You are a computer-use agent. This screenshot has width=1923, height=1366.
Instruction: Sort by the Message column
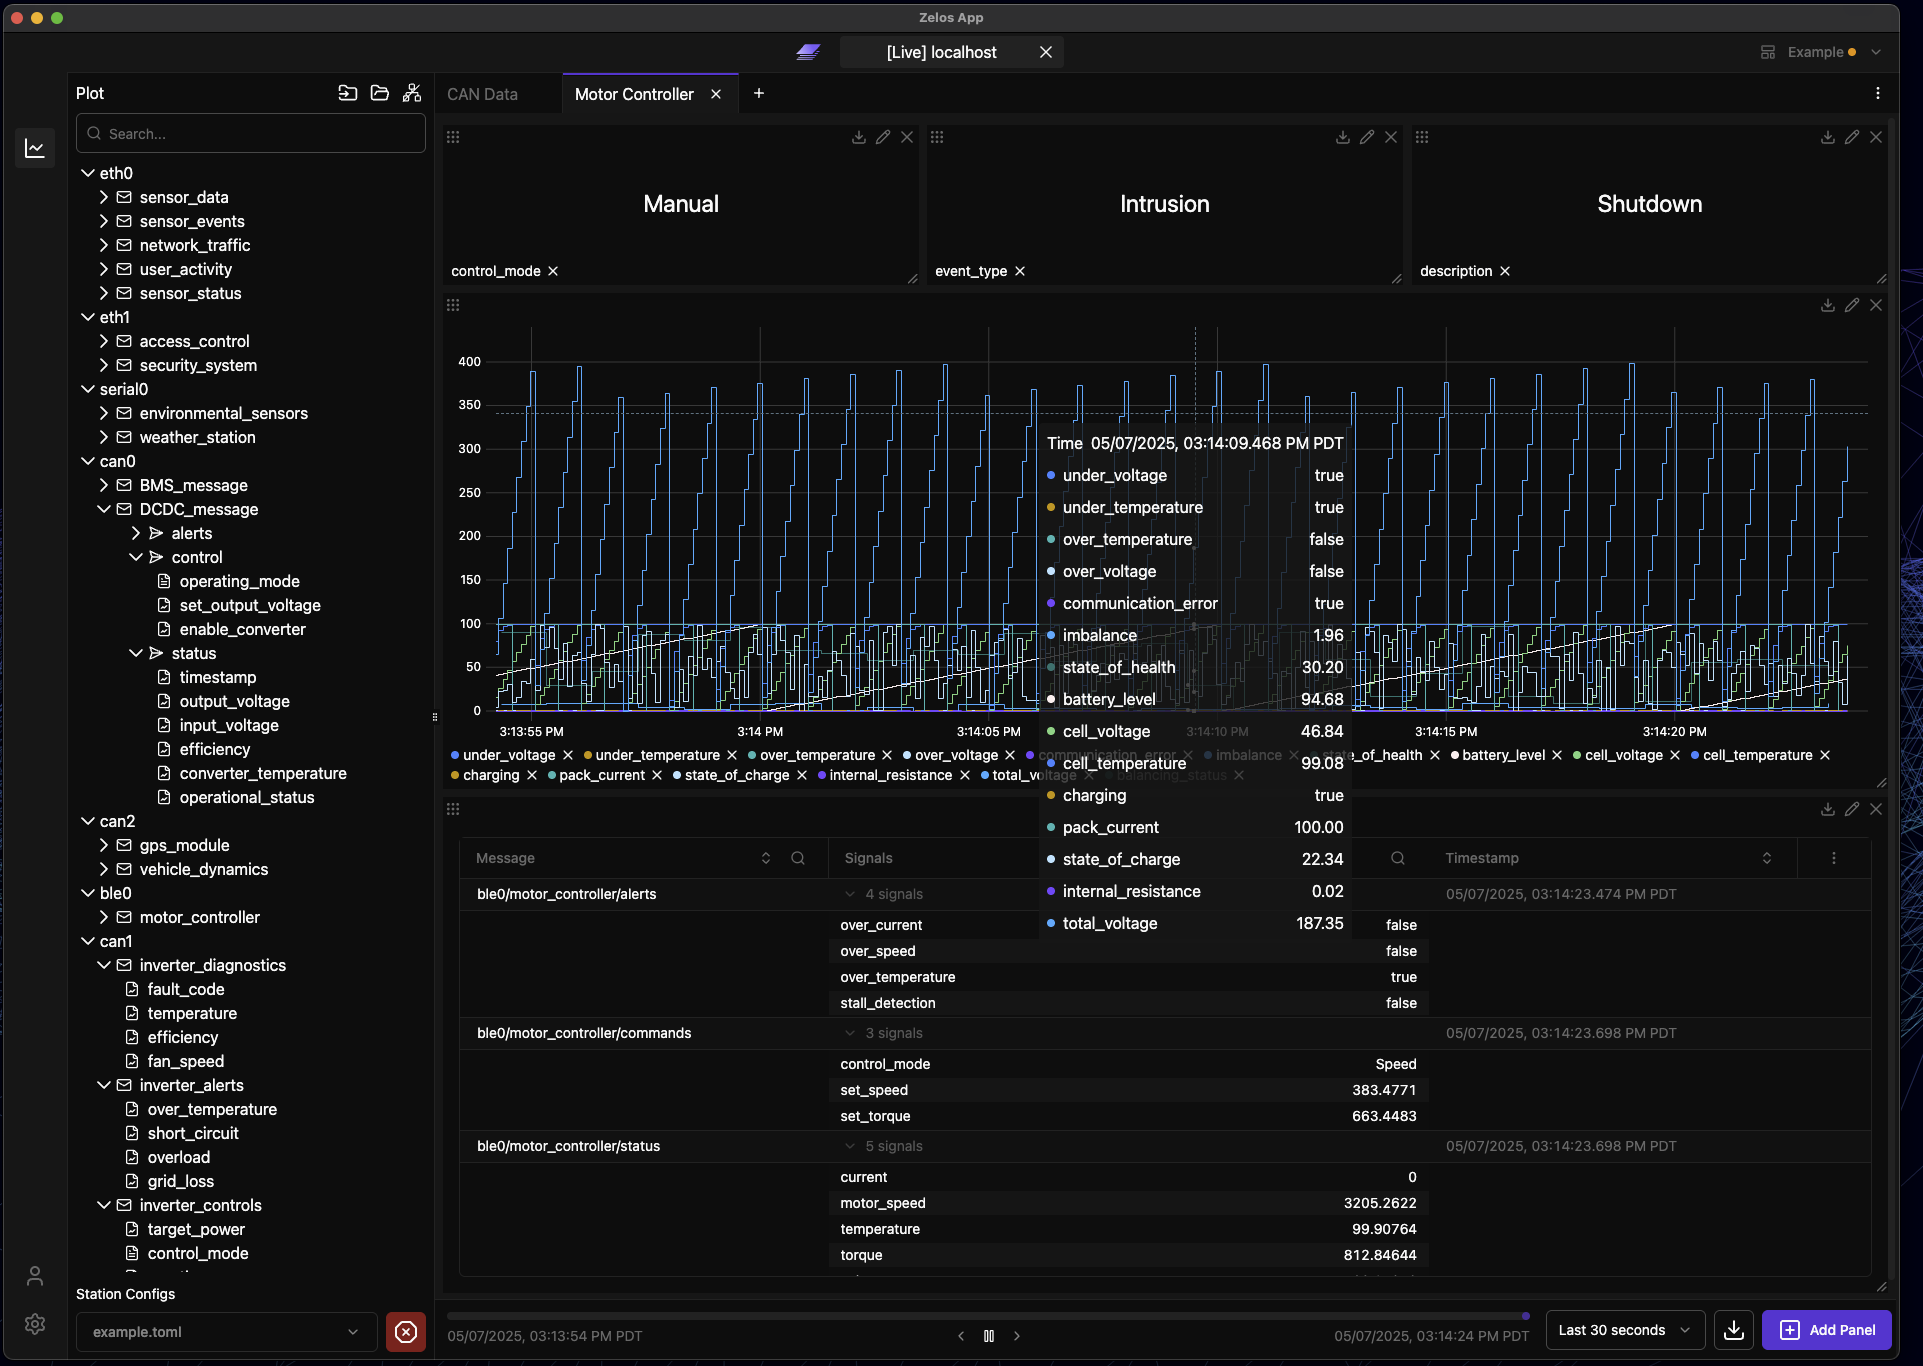click(766, 858)
